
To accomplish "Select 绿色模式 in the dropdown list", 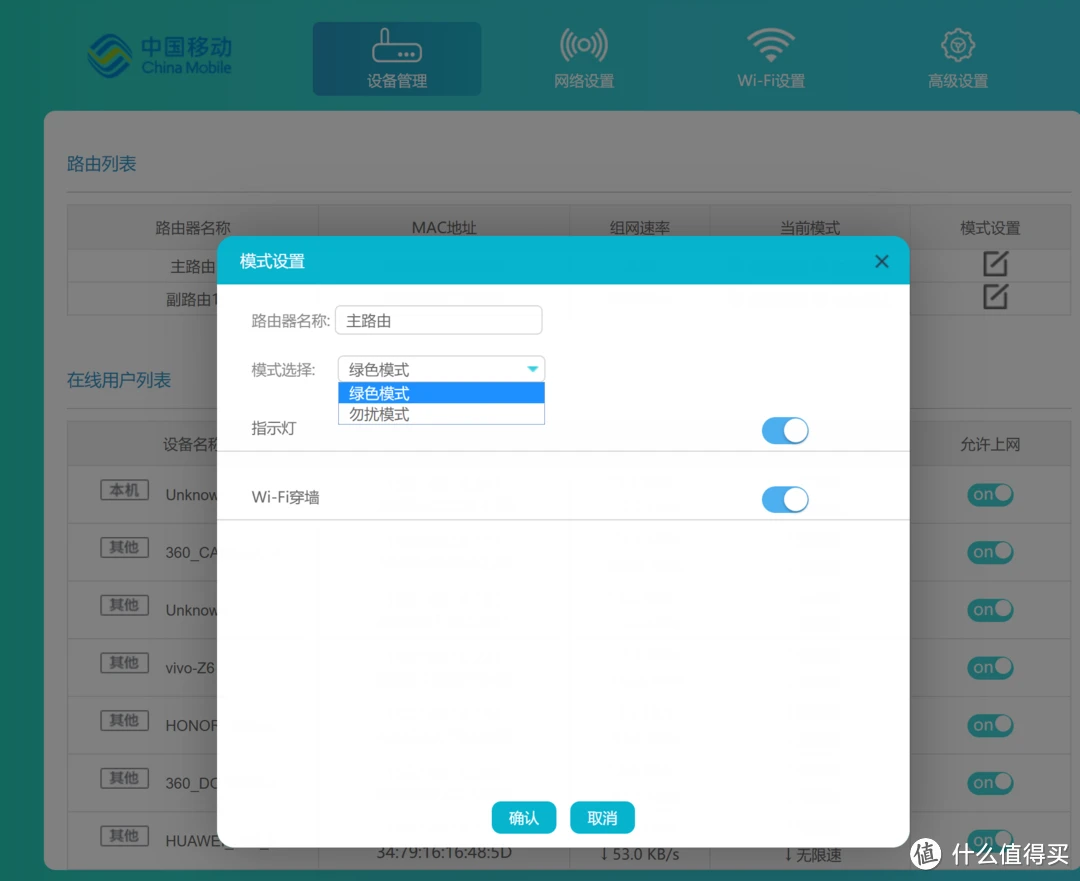I will click(441, 393).
